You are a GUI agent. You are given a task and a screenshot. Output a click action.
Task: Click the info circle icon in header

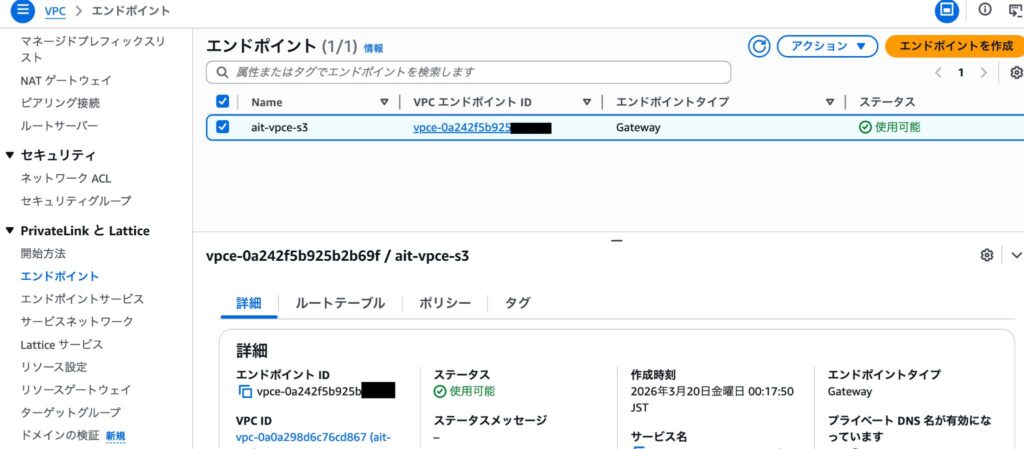(985, 11)
